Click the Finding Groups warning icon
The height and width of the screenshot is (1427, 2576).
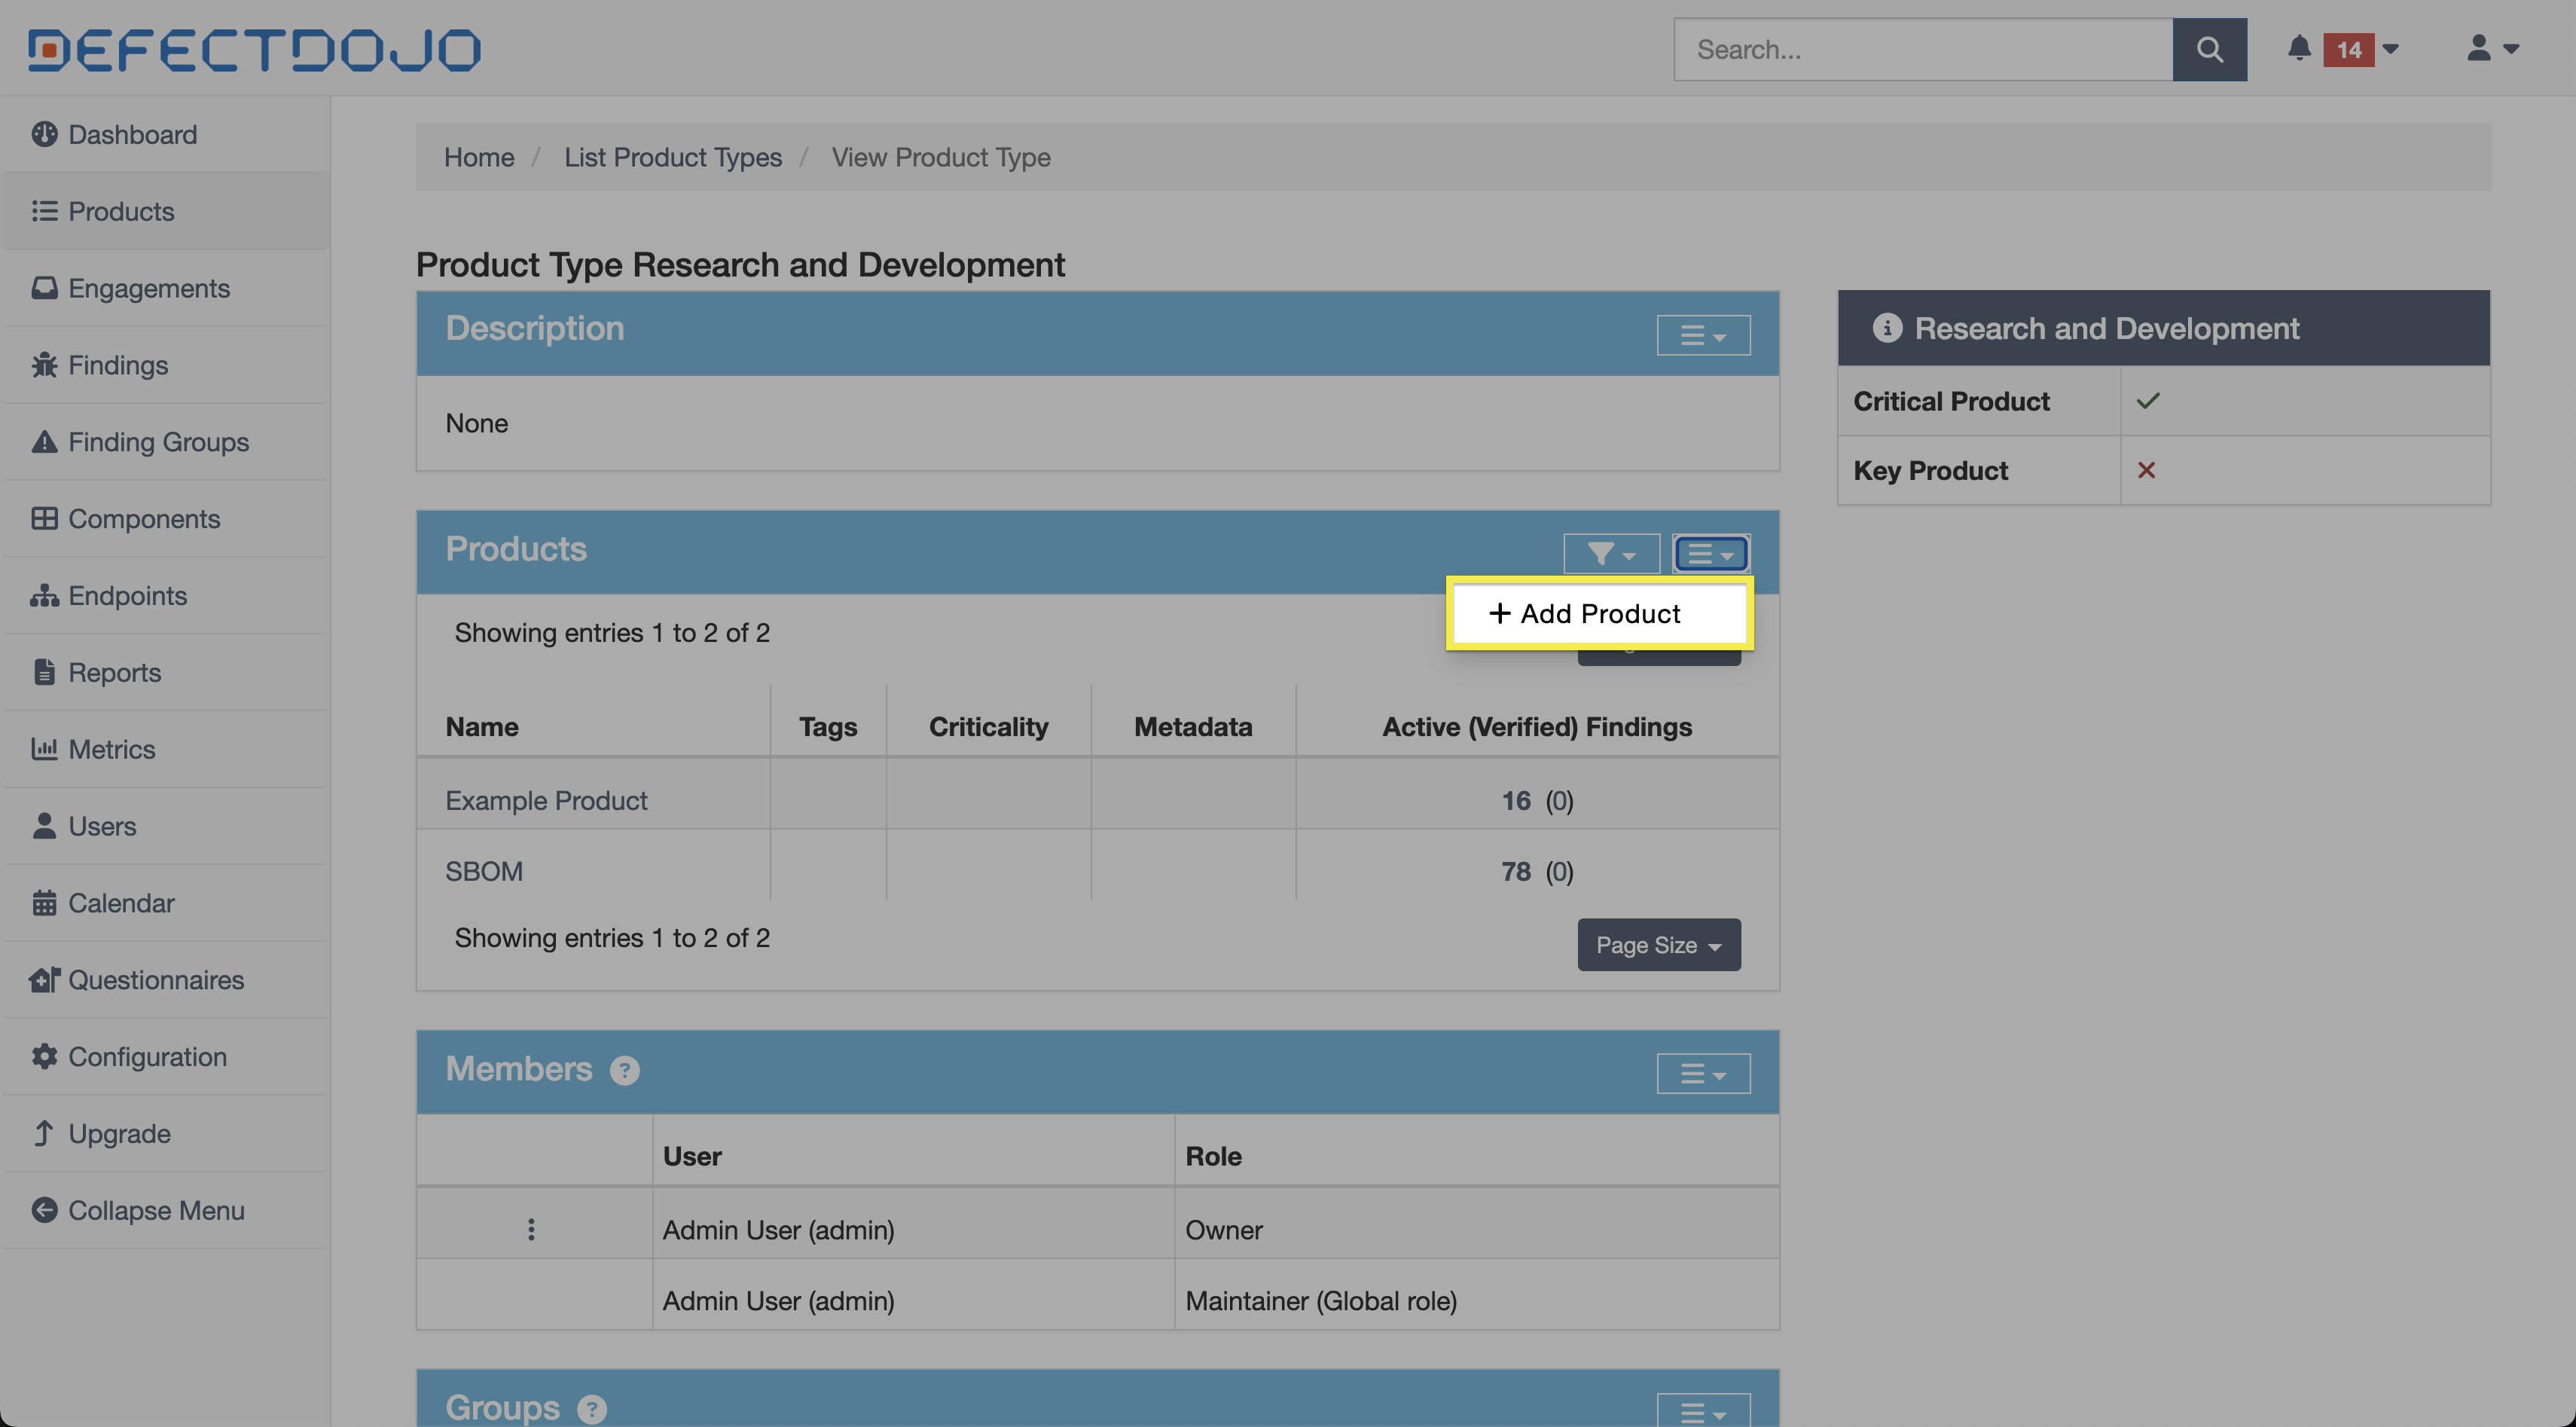pos(44,441)
